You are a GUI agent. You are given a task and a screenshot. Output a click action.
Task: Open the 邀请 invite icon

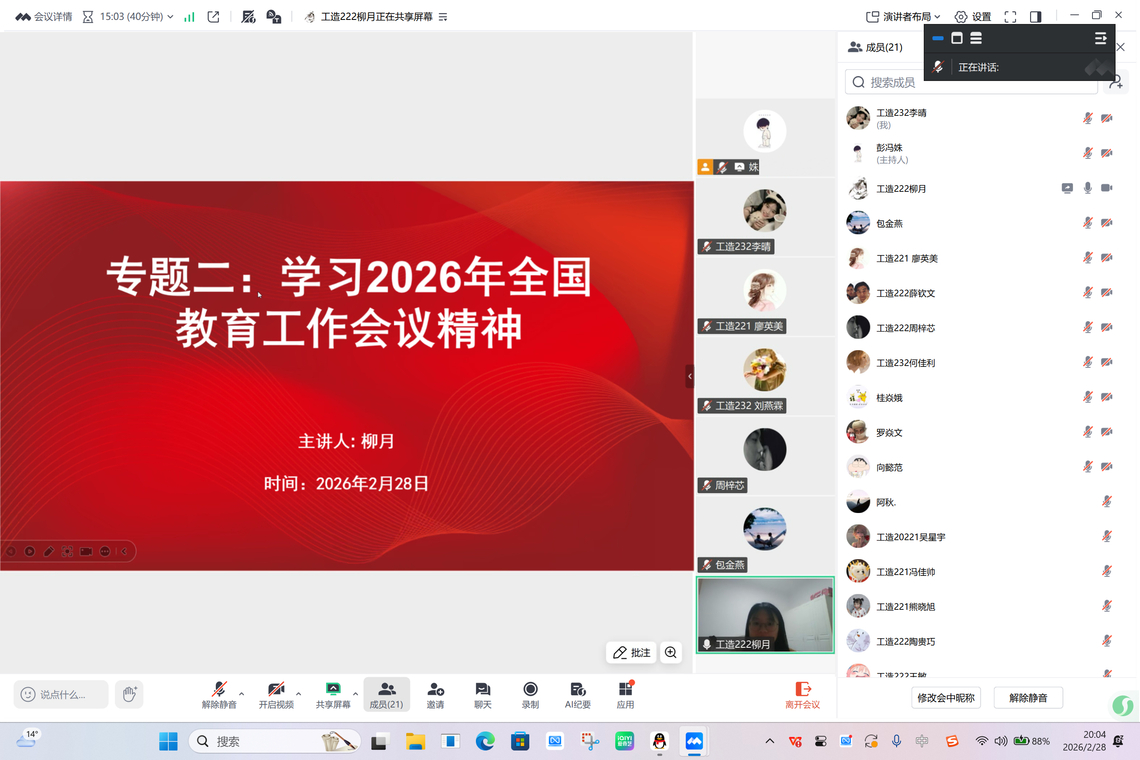pos(435,690)
